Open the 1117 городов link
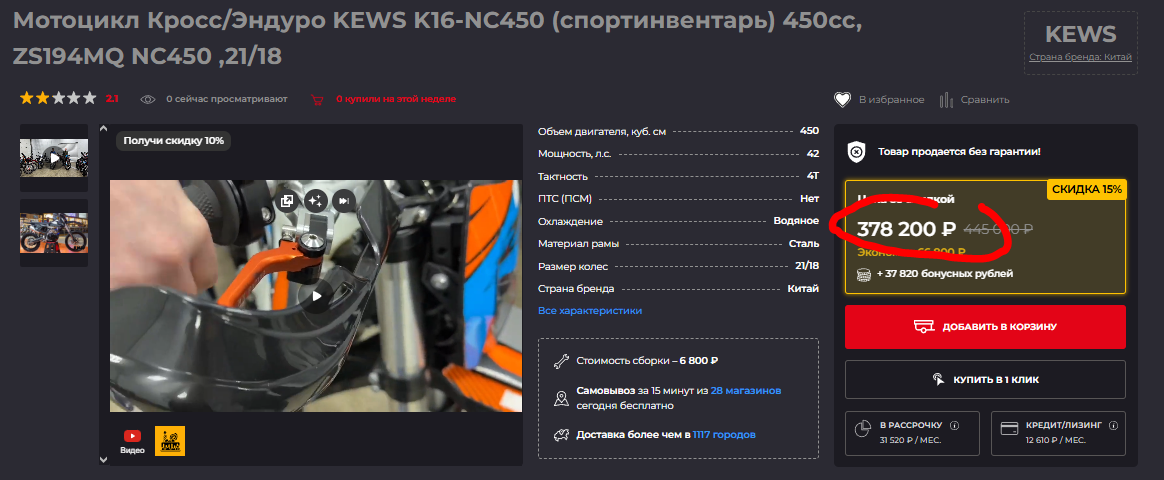The image size is (1164, 480). click(724, 435)
